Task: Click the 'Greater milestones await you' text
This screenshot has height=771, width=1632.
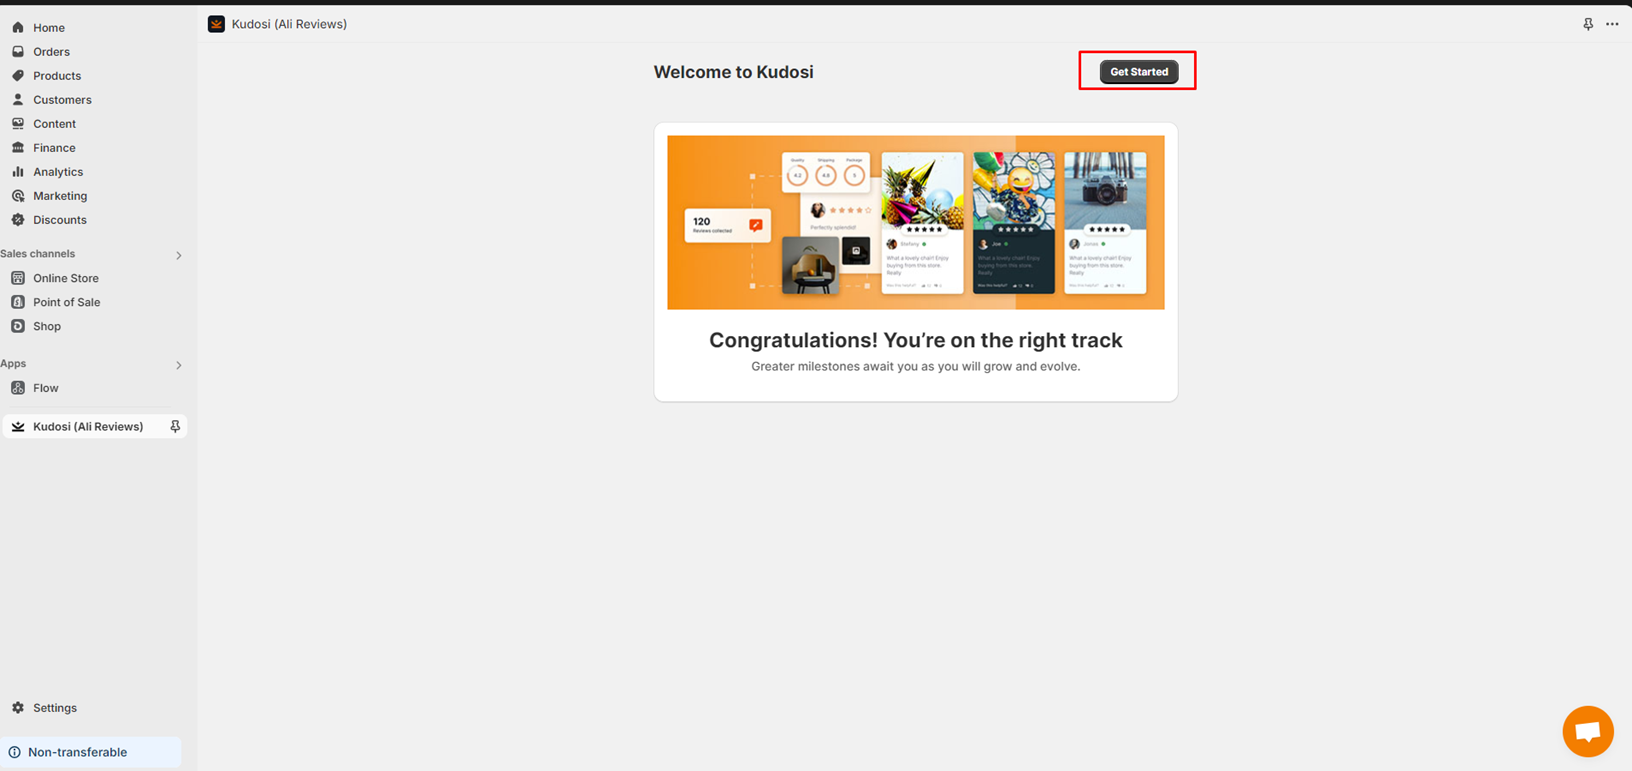Action: [916, 366]
